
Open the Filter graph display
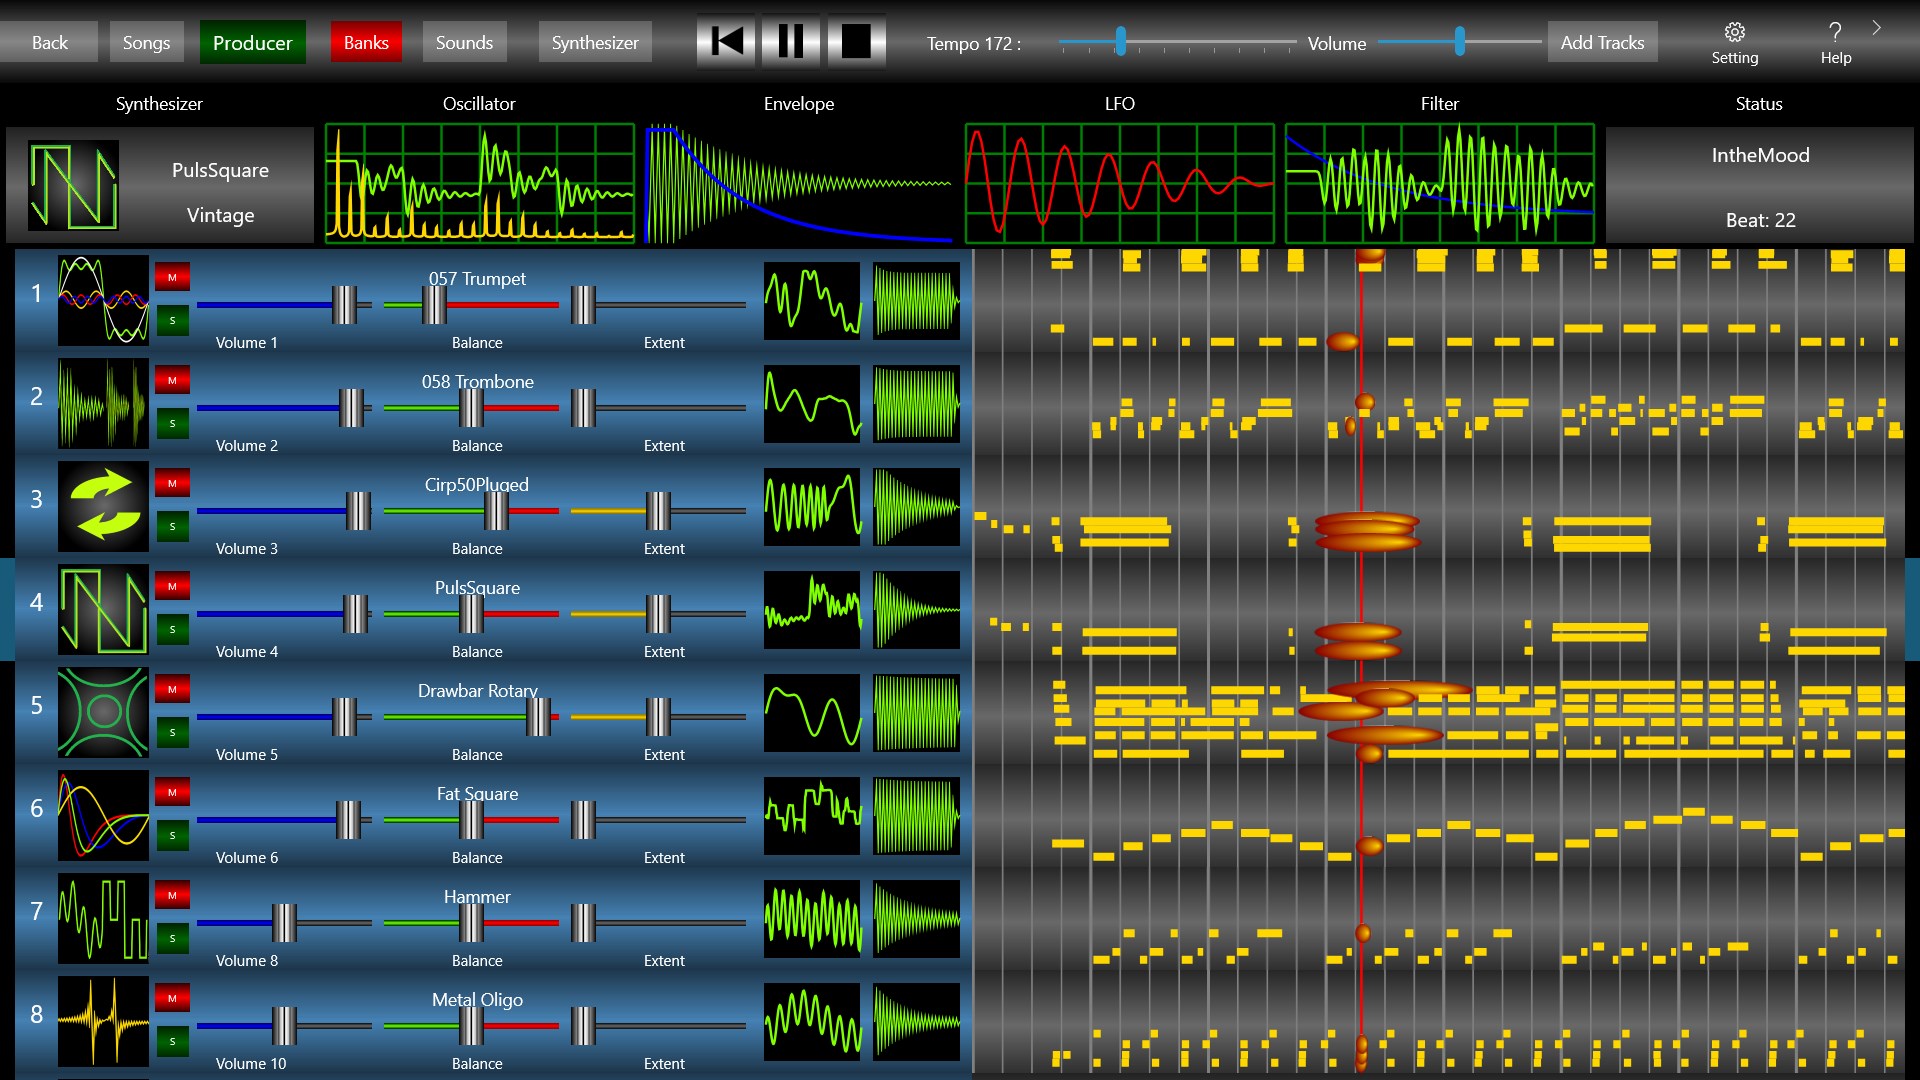(x=1439, y=184)
